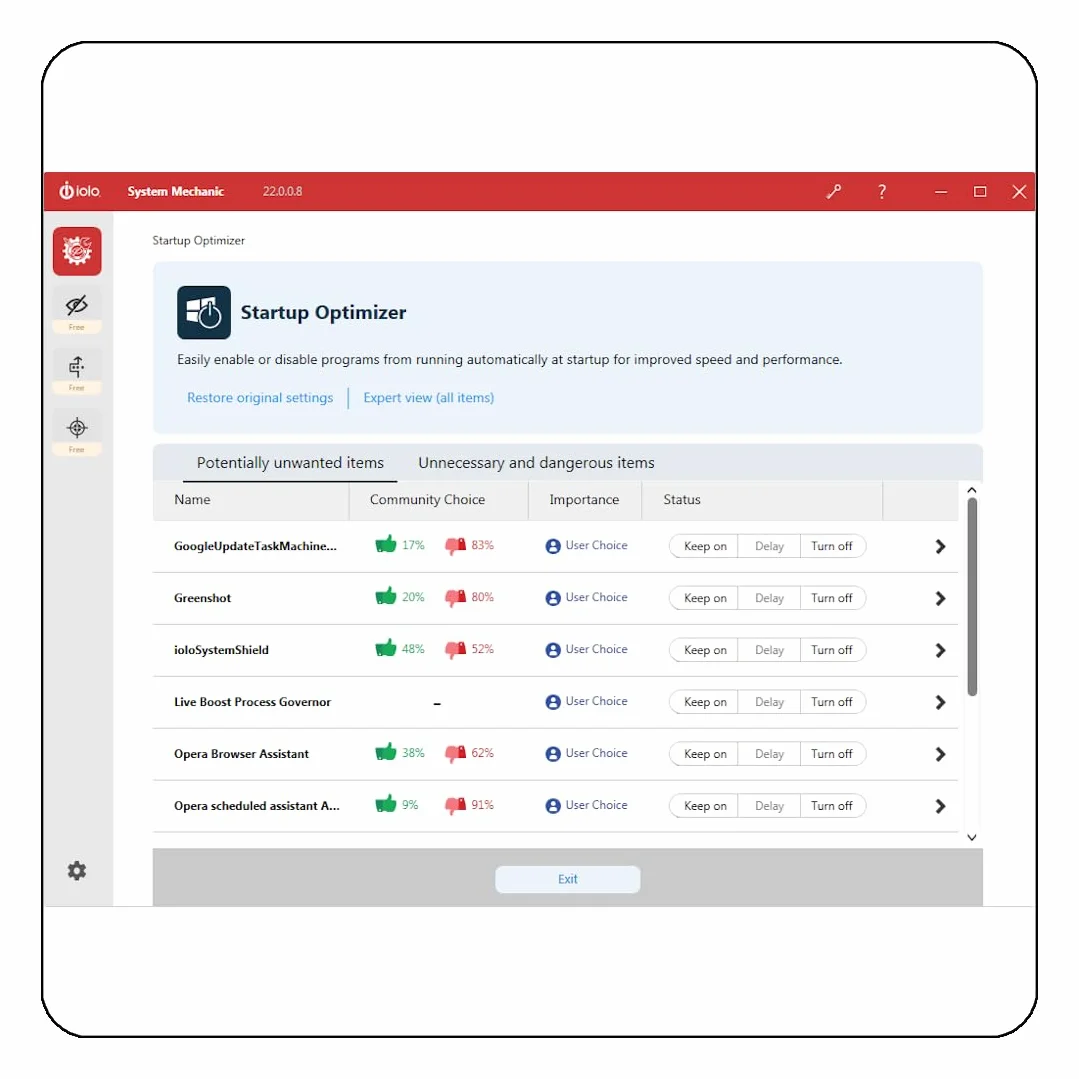Click thumbs-down icon for Opera Browser Assistant

click(x=456, y=754)
